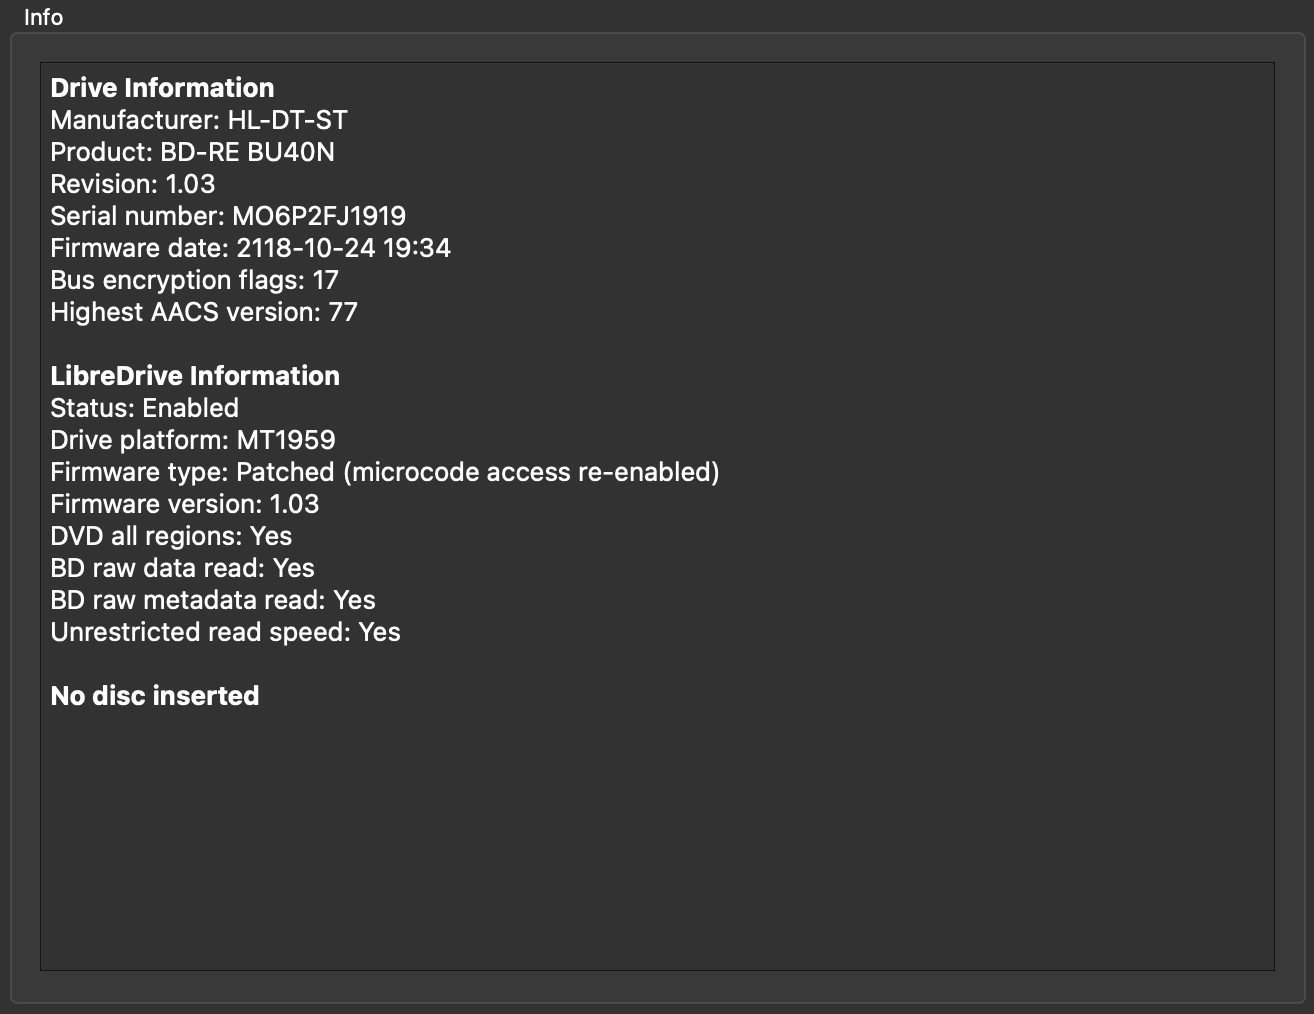The image size is (1314, 1014).
Task: Click the Highest AACS version line
Action: pos(203,312)
